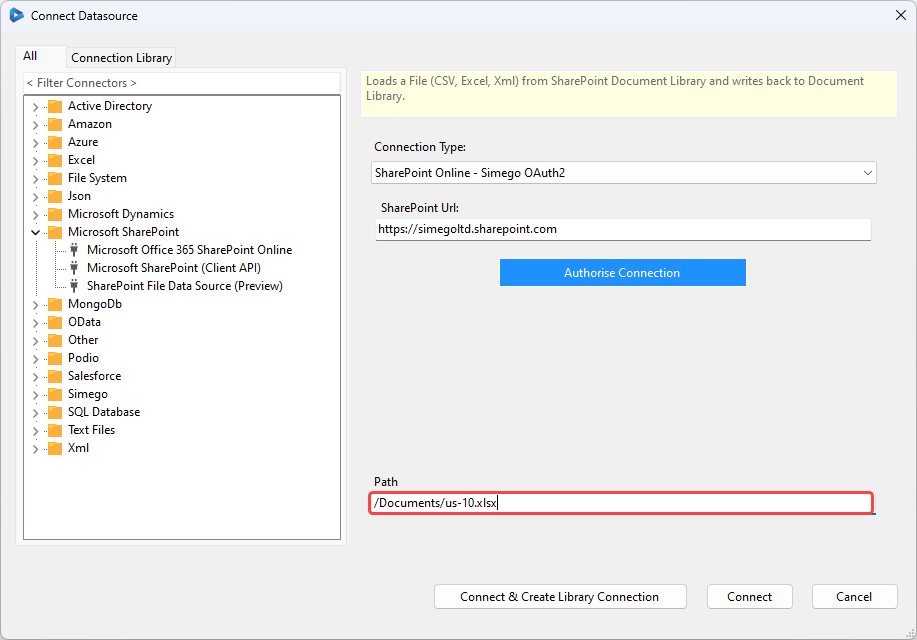Switch to the Connection Library tab
Image resolution: width=917 pixels, height=640 pixels.
click(120, 57)
